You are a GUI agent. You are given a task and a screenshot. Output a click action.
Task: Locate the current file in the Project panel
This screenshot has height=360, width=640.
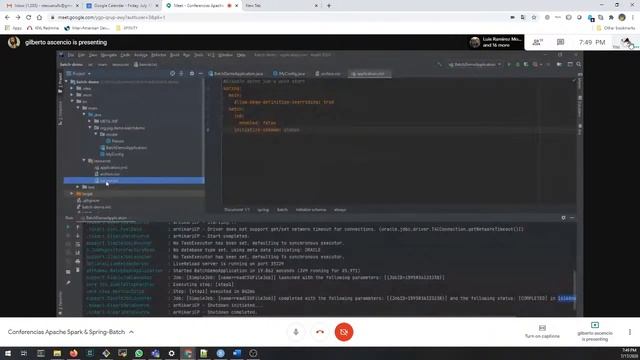coord(172,73)
